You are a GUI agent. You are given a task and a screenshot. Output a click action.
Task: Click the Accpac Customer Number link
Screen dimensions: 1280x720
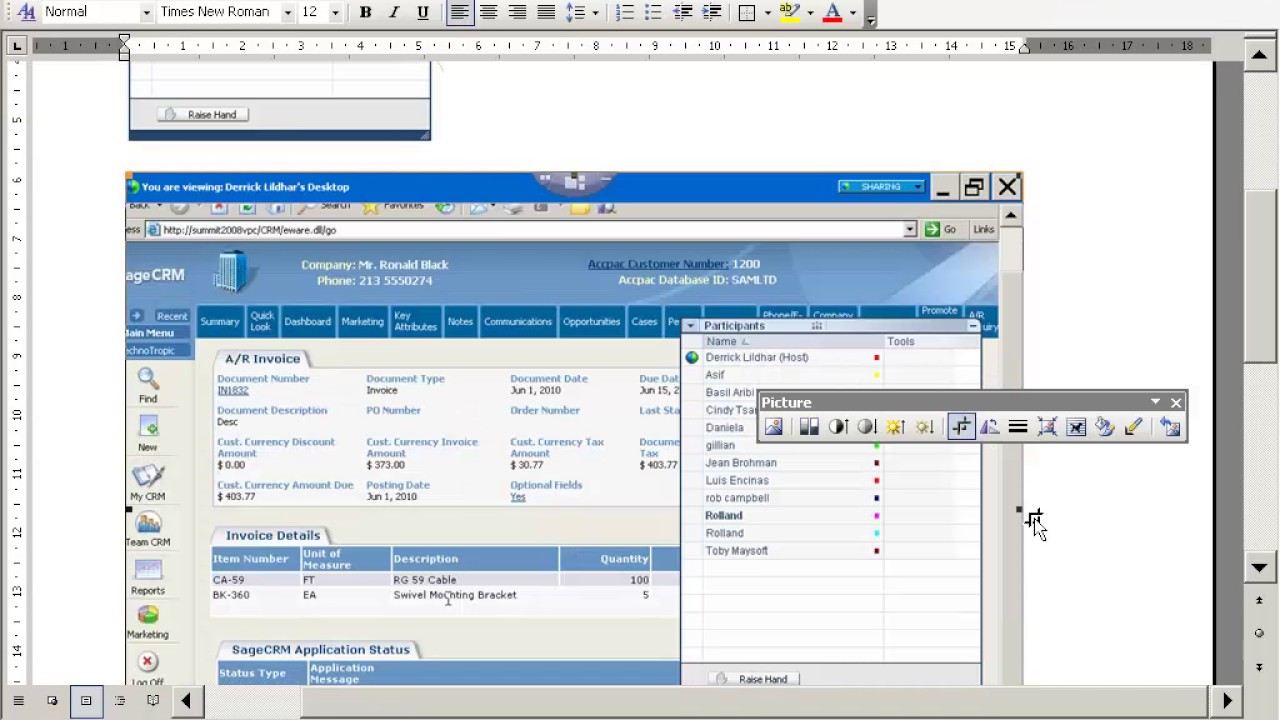(x=658, y=264)
